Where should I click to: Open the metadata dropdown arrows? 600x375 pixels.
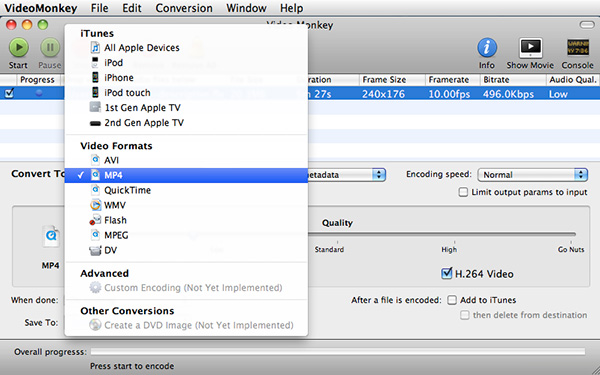point(378,175)
